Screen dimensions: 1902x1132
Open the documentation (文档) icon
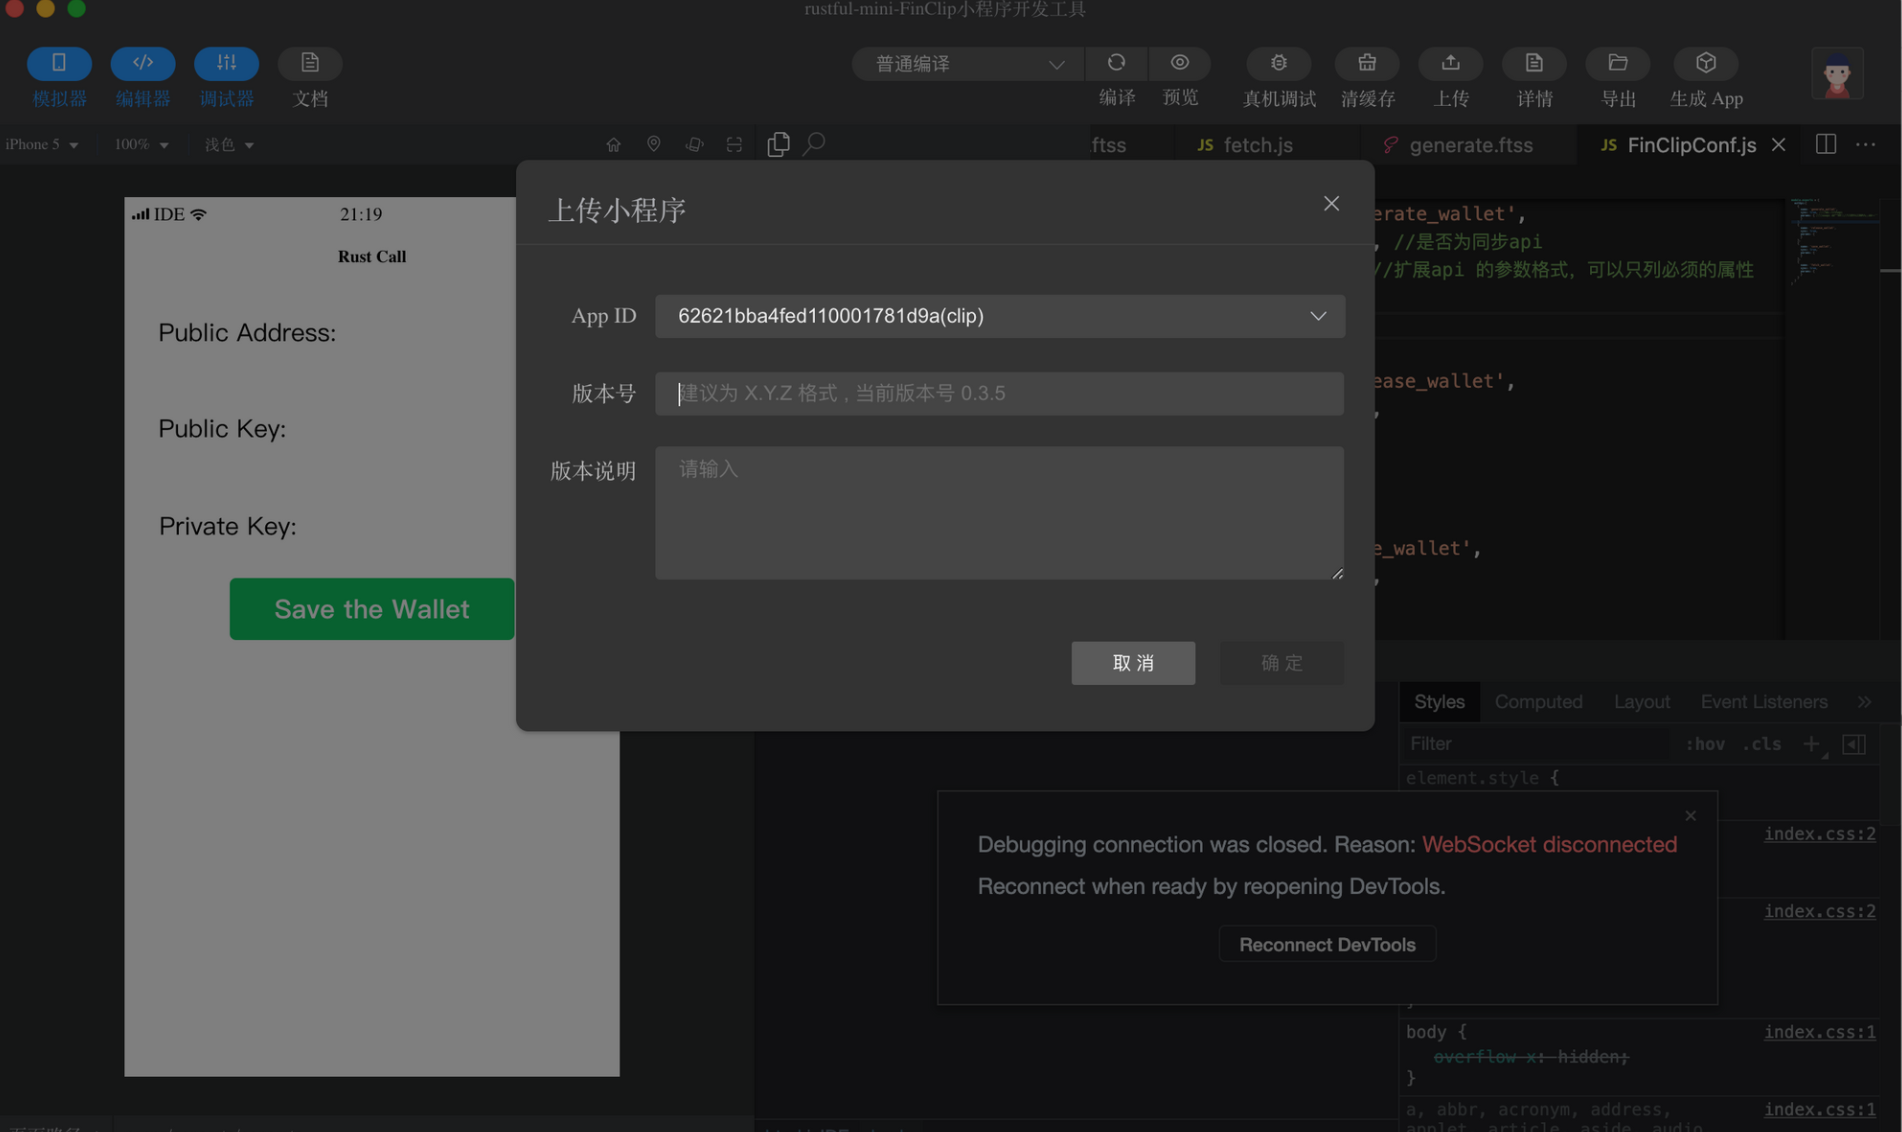click(x=310, y=64)
